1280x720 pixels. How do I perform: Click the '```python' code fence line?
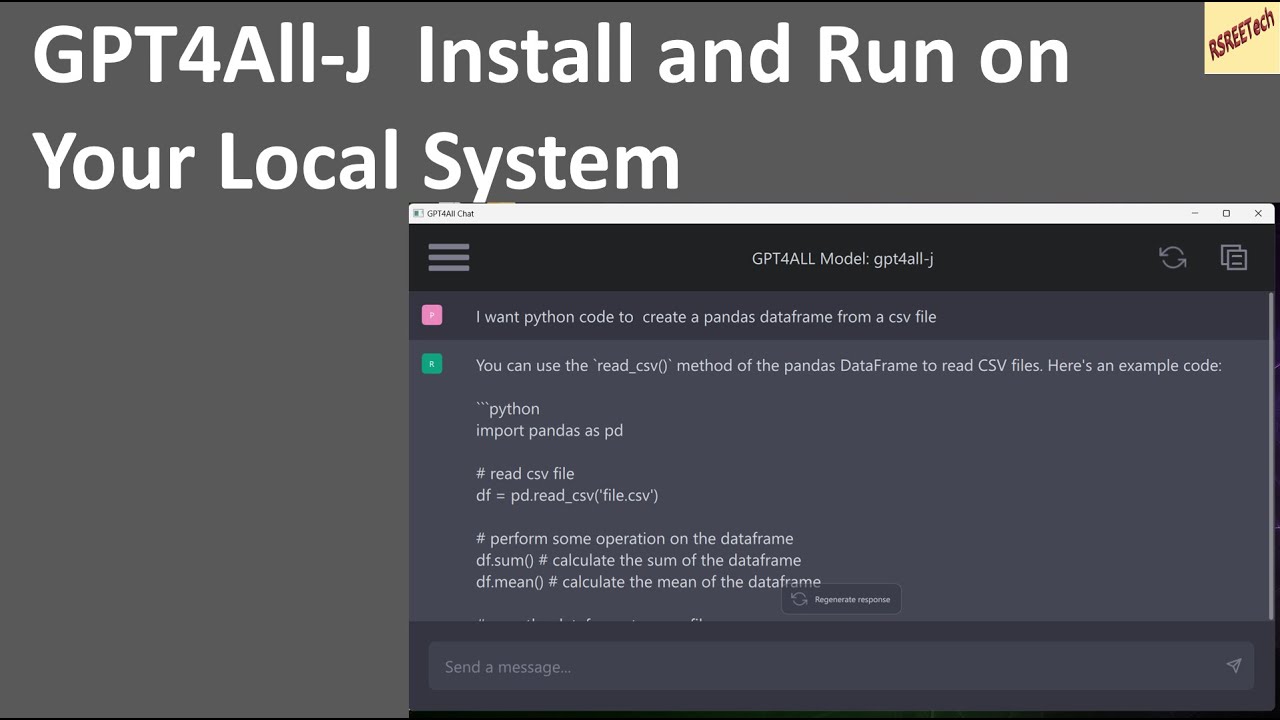click(508, 408)
